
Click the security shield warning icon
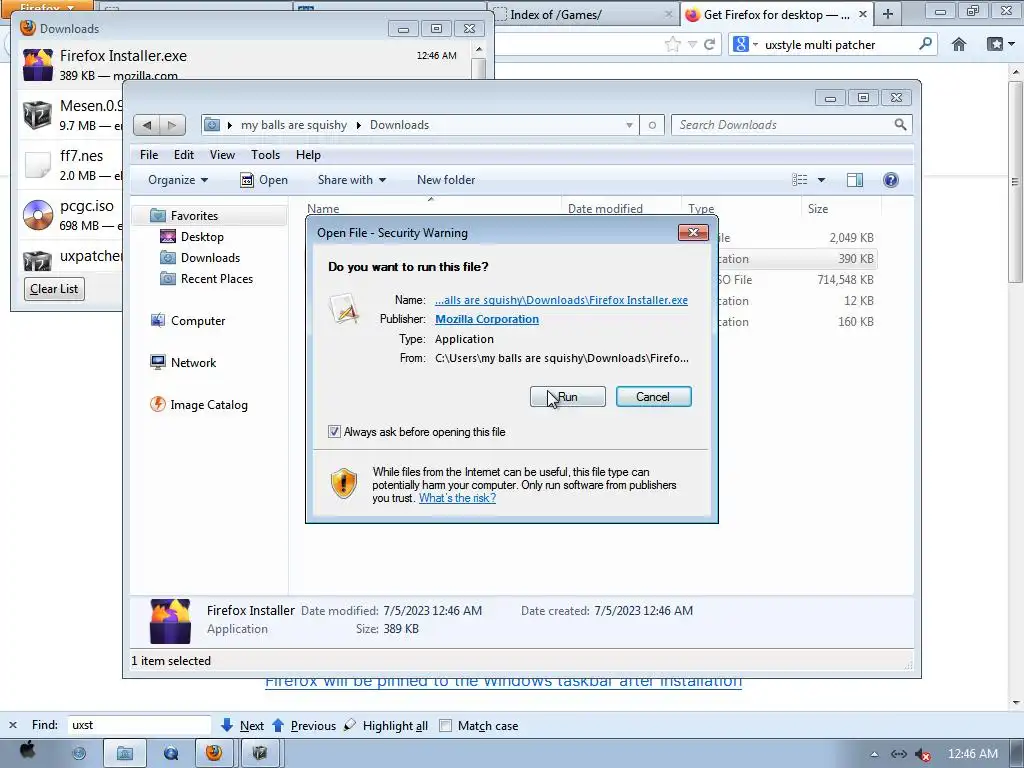point(344,483)
